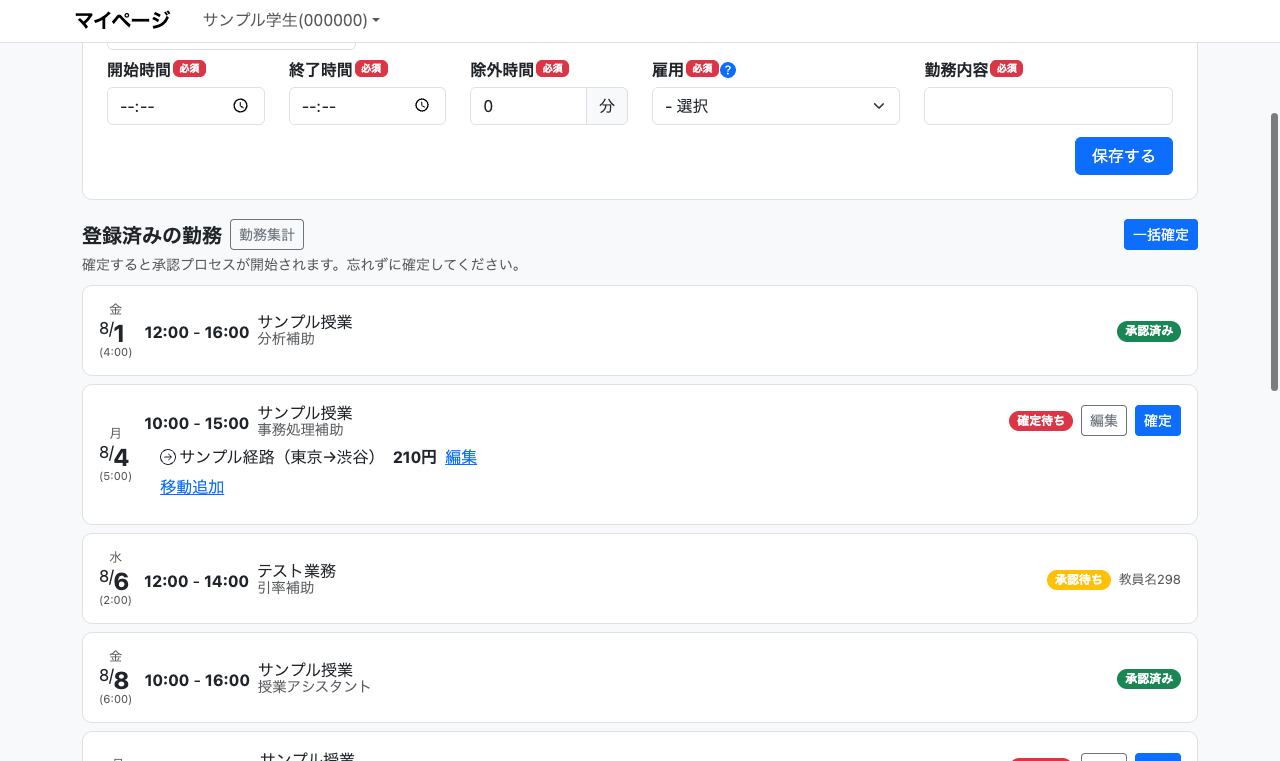Viewport: 1280px width, 761px height.
Task: Click サンプル経路（東京→渋谷） text
Action: pyautogui.click(x=281, y=457)
